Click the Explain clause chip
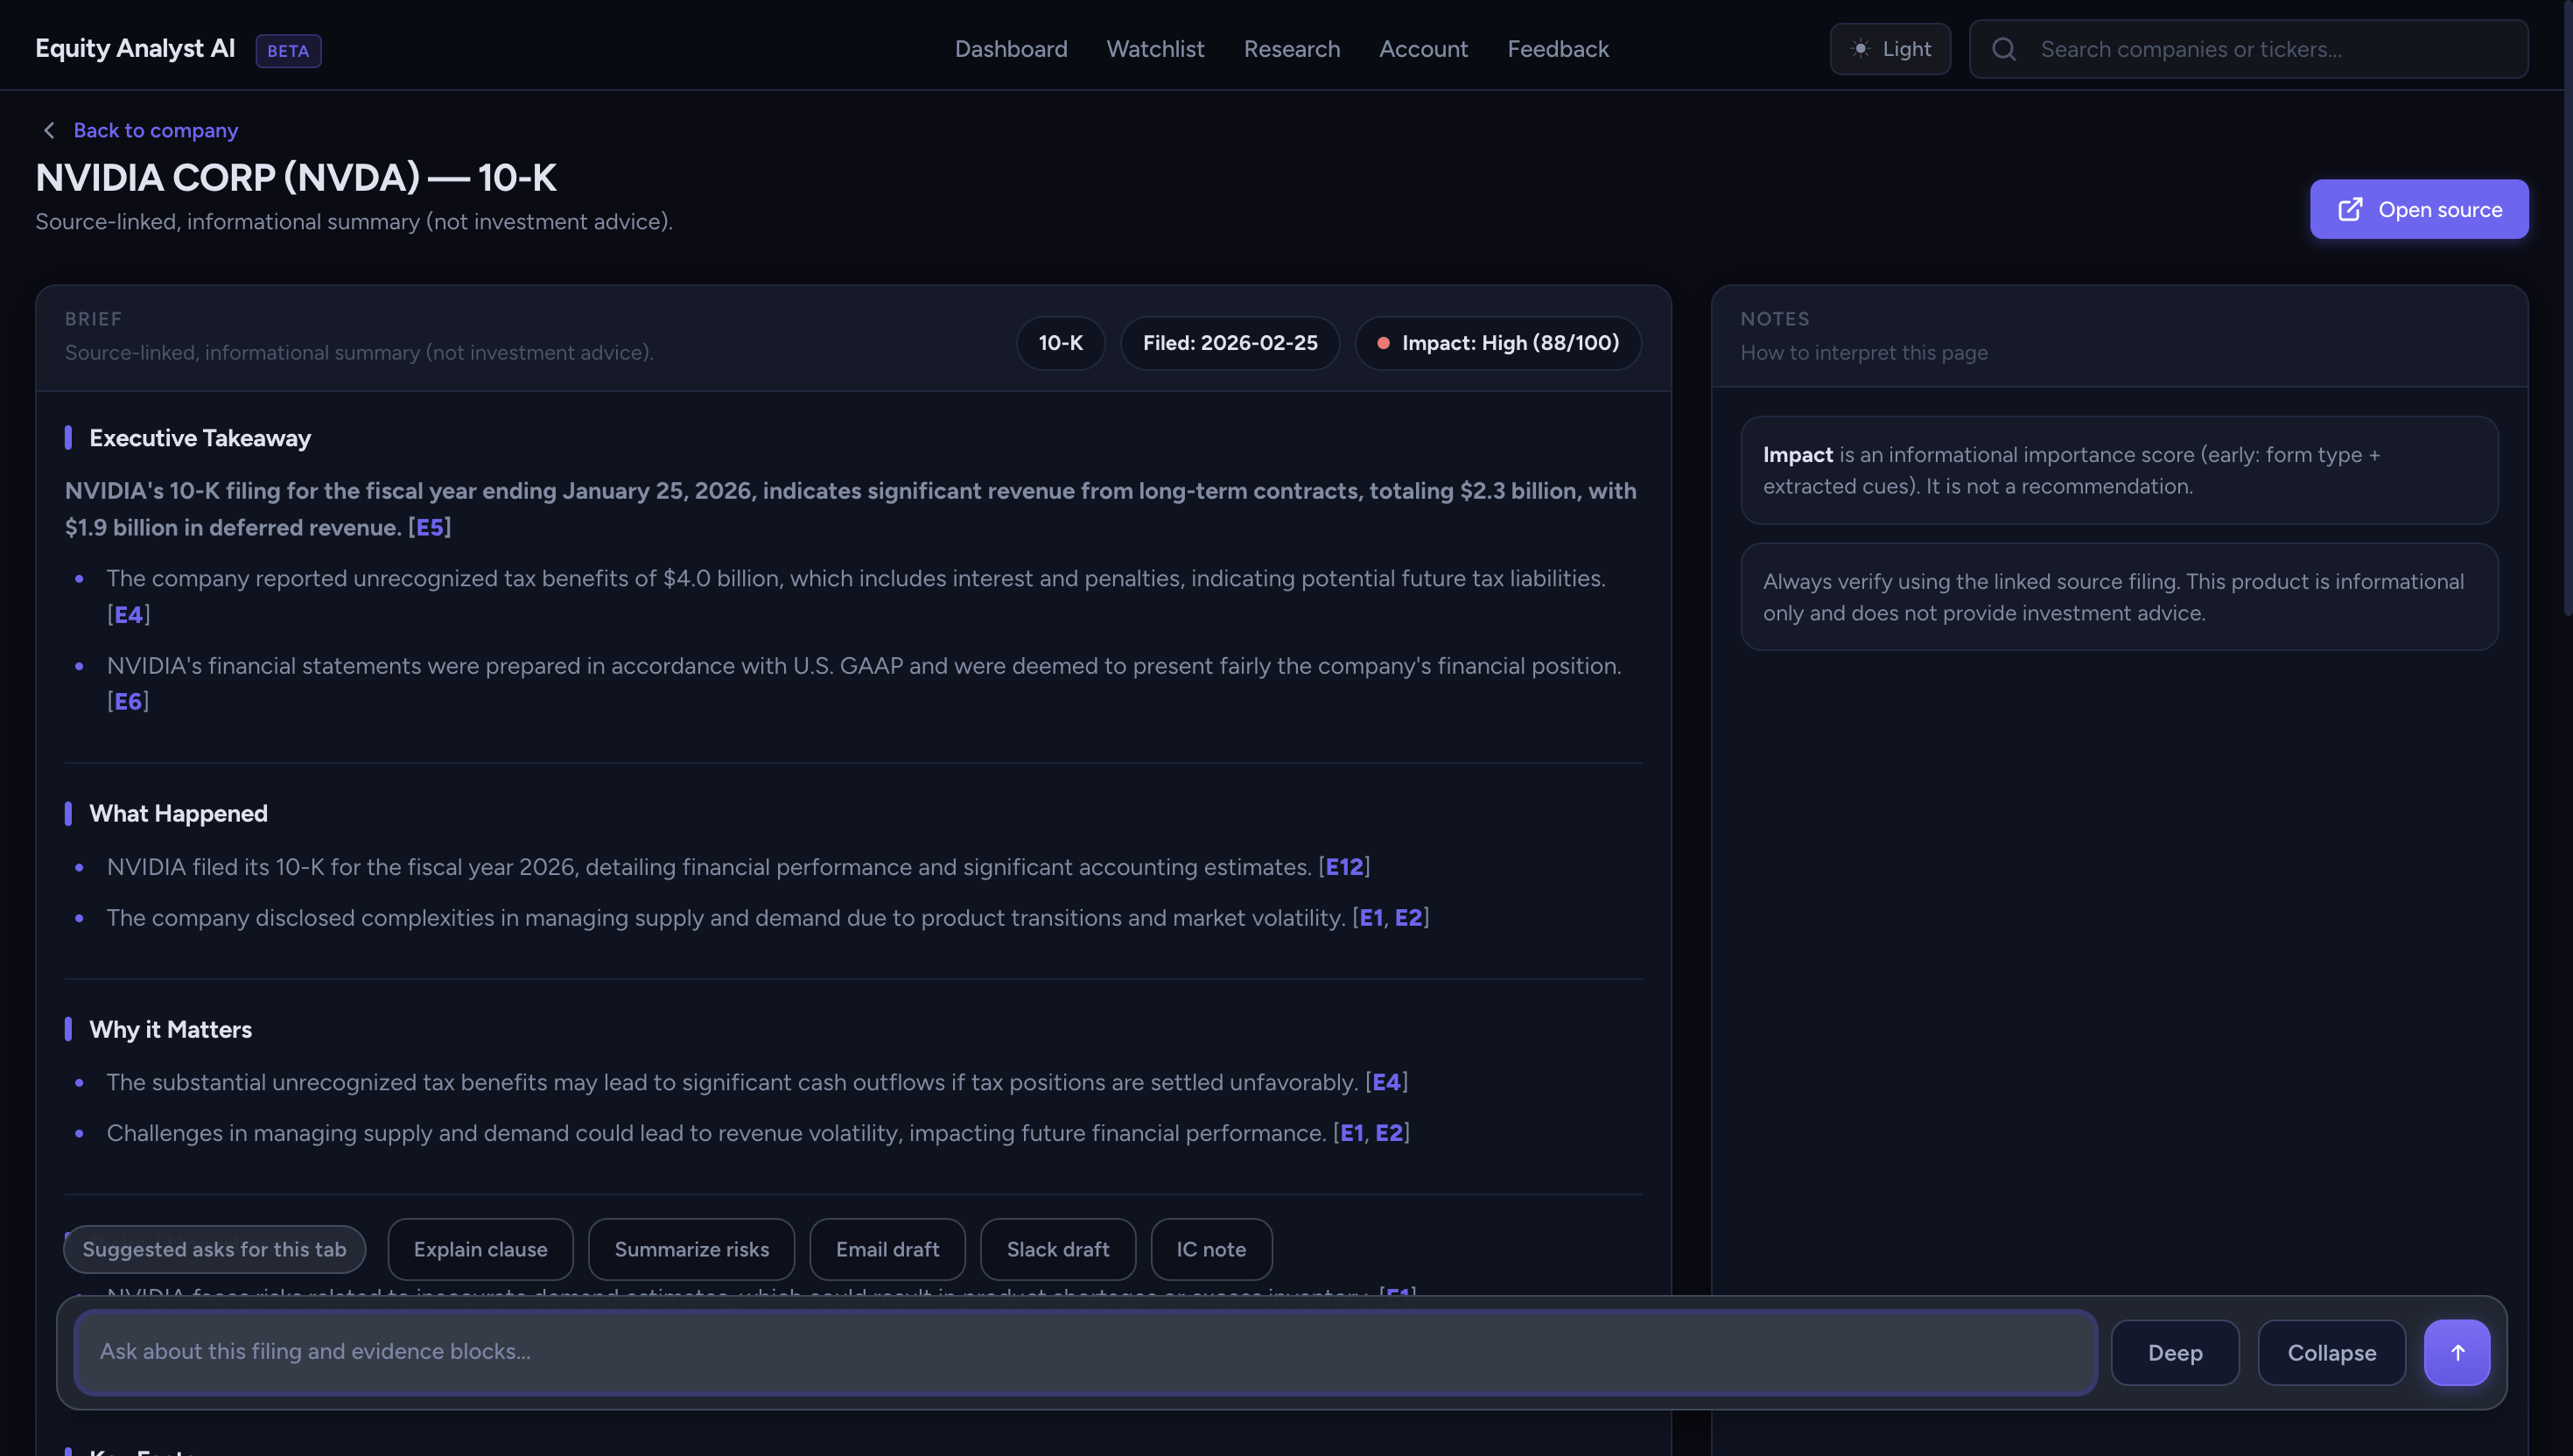Viewport: 2573px width, 1456px height. click(x=480, y=1249)
